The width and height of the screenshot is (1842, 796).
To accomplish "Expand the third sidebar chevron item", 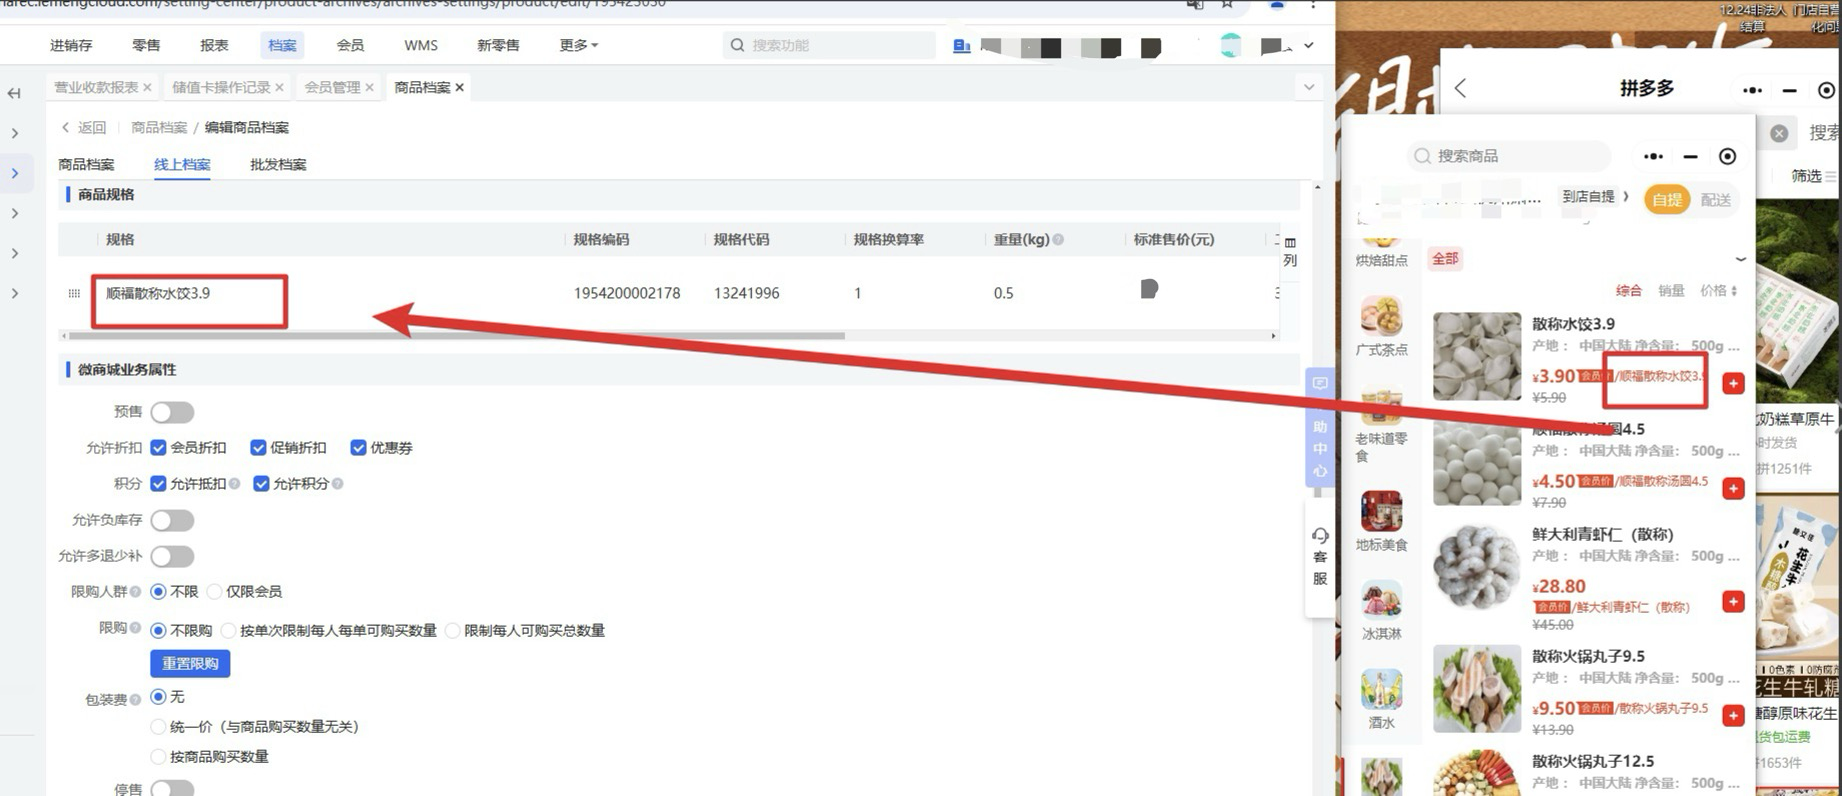I will coord(15,213).
